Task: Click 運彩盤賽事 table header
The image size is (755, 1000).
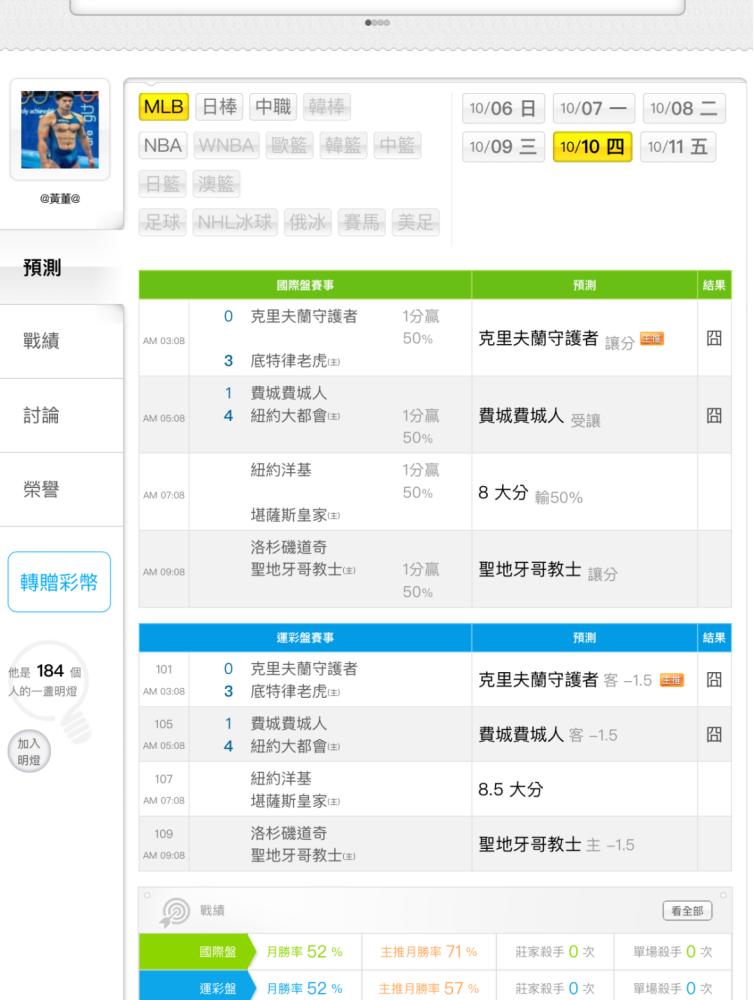Action: coord(305,638)
